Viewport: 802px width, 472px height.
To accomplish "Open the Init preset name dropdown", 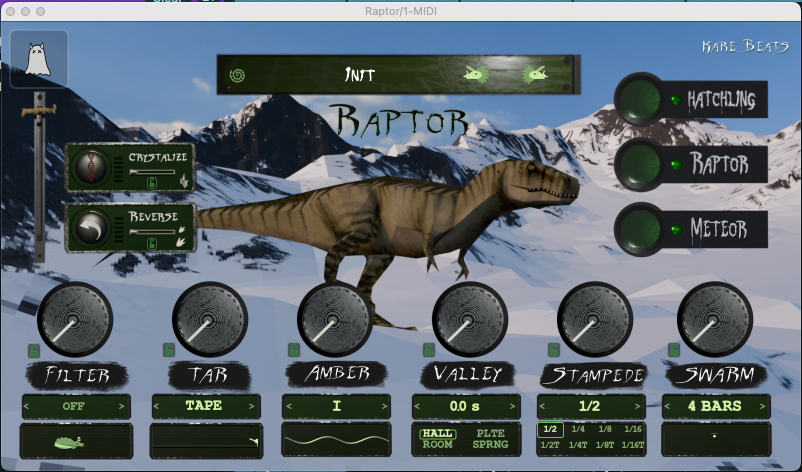I will pyautogui.click(x=360, y=75).
